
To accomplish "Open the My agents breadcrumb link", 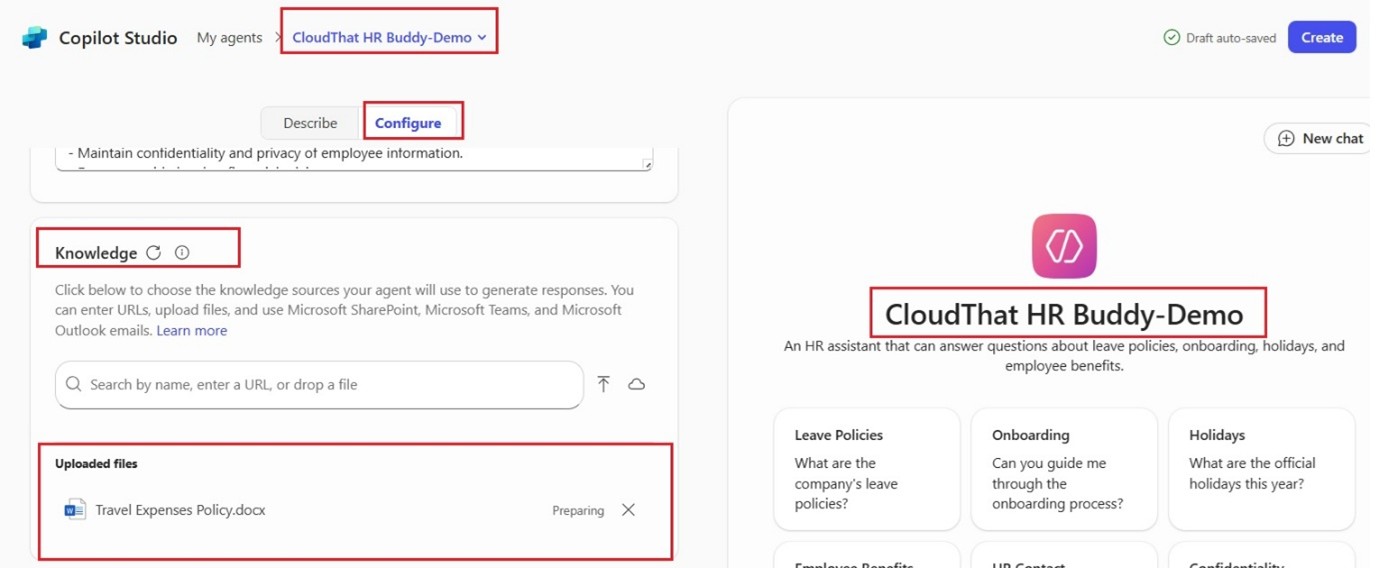I will pyautogui.click(x=229, y=38).
